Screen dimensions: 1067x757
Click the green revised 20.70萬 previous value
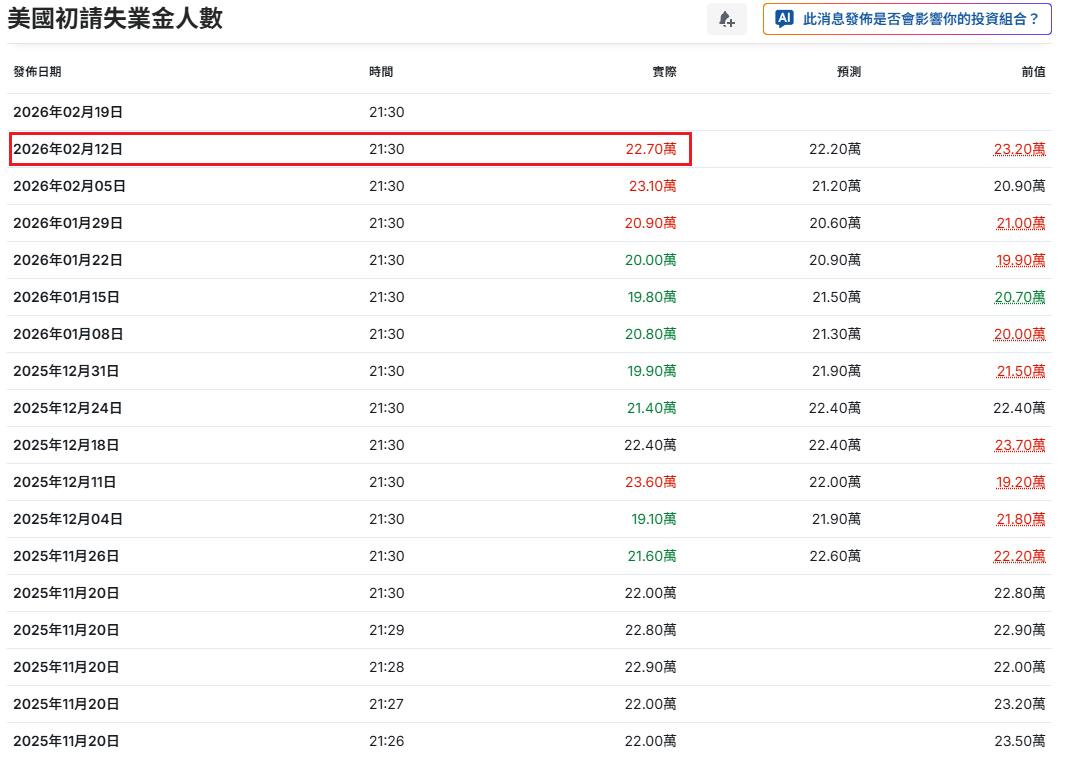(x=1019, y=297)
